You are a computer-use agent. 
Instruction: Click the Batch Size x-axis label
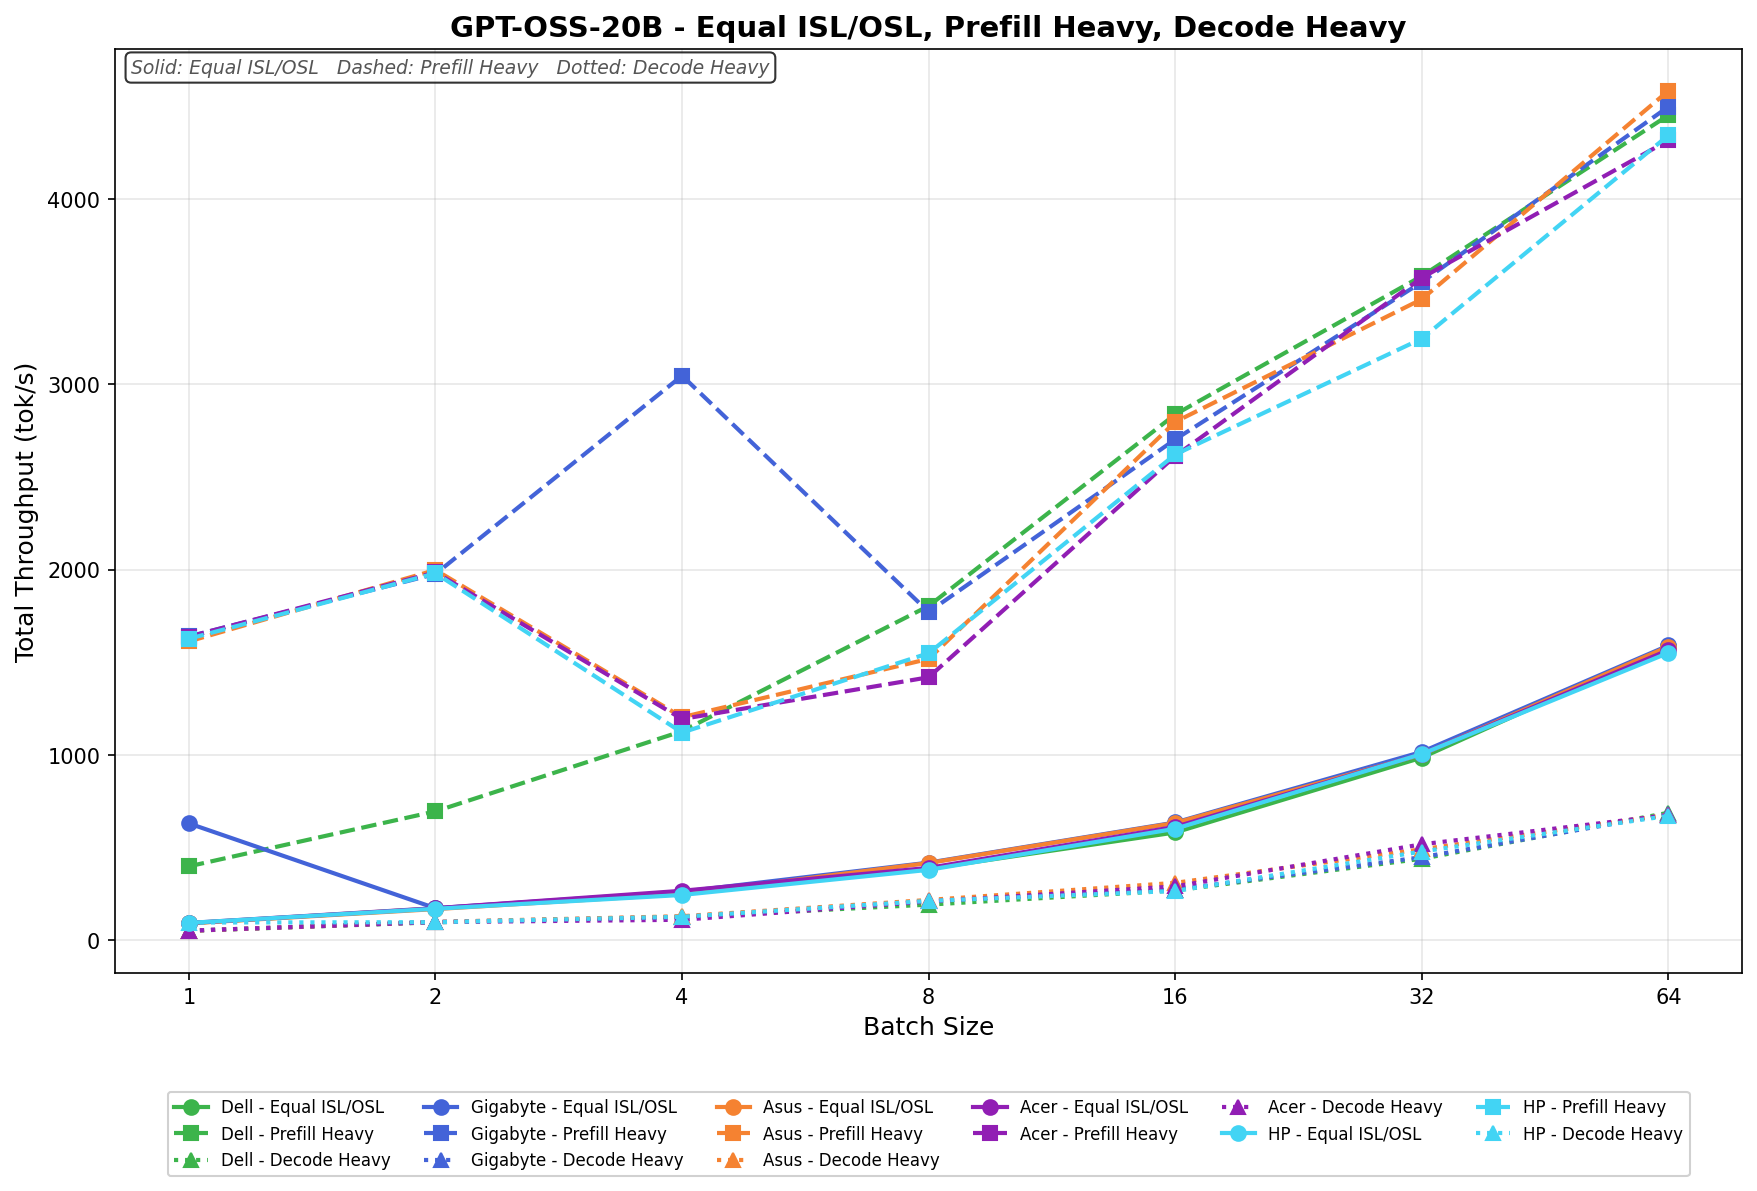click(927, 1027)
